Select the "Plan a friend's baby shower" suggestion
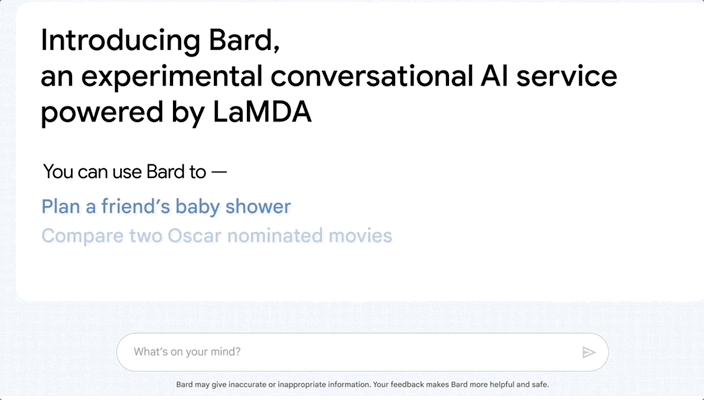This screenshot has height=400, width=704. click(x=166, y=207)
